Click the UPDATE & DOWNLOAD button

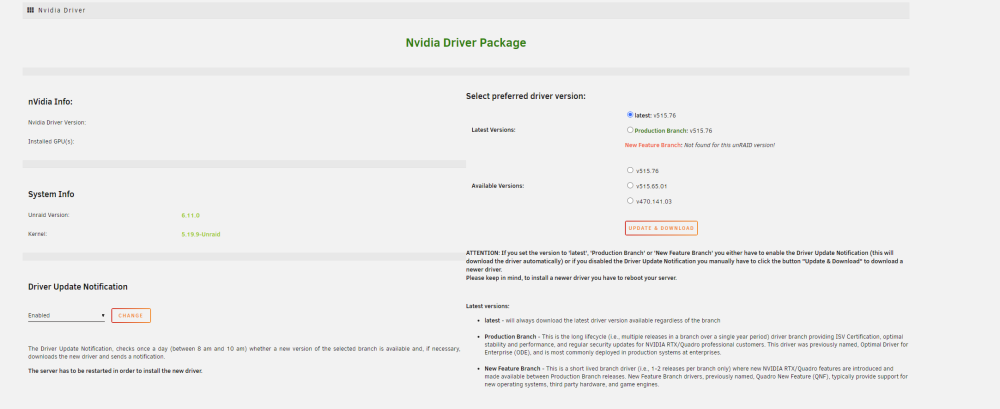(x=661, y=228)
